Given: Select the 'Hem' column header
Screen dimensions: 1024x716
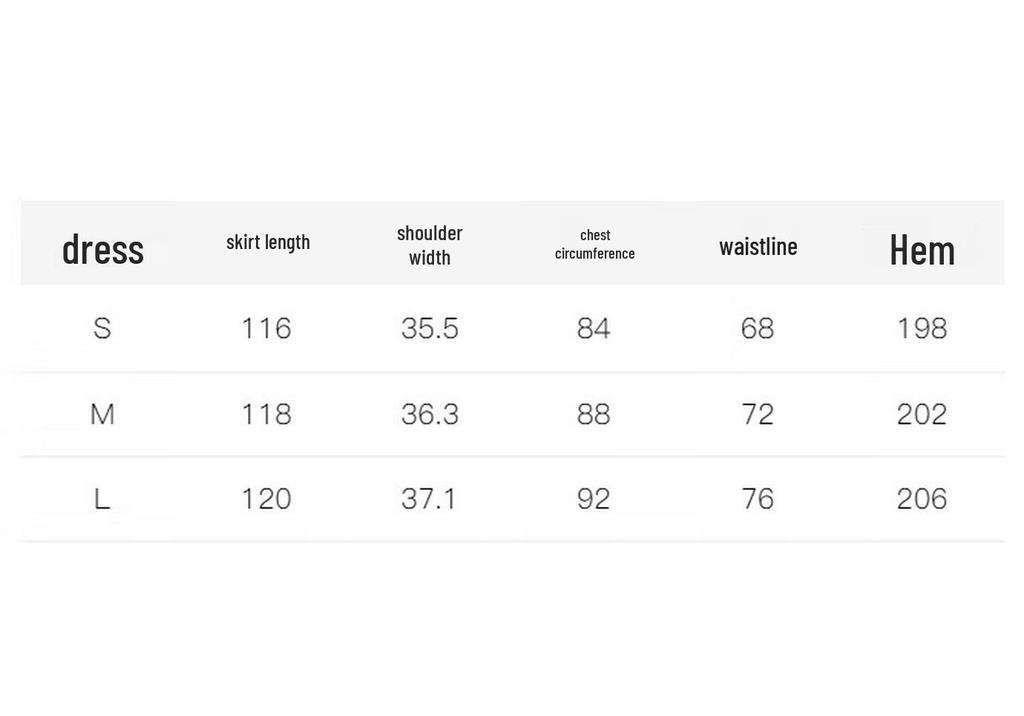Looking at the screenshot, I should 922,250.
